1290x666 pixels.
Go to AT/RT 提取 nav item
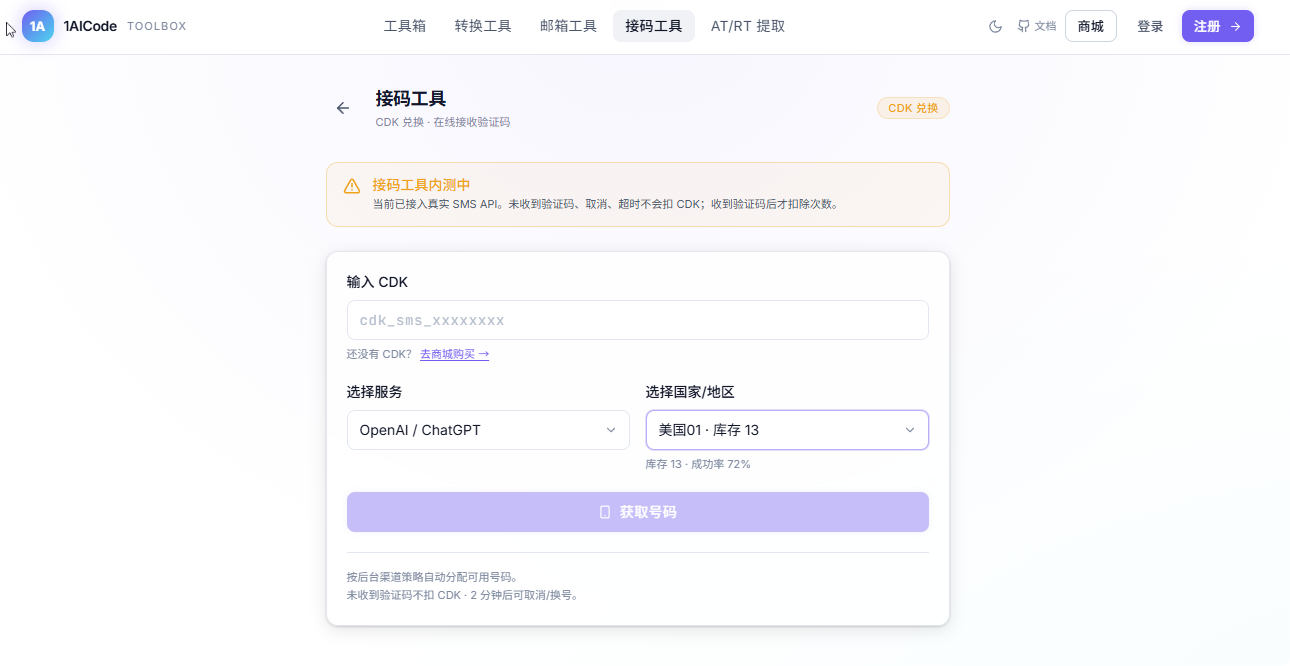[748, 26]
